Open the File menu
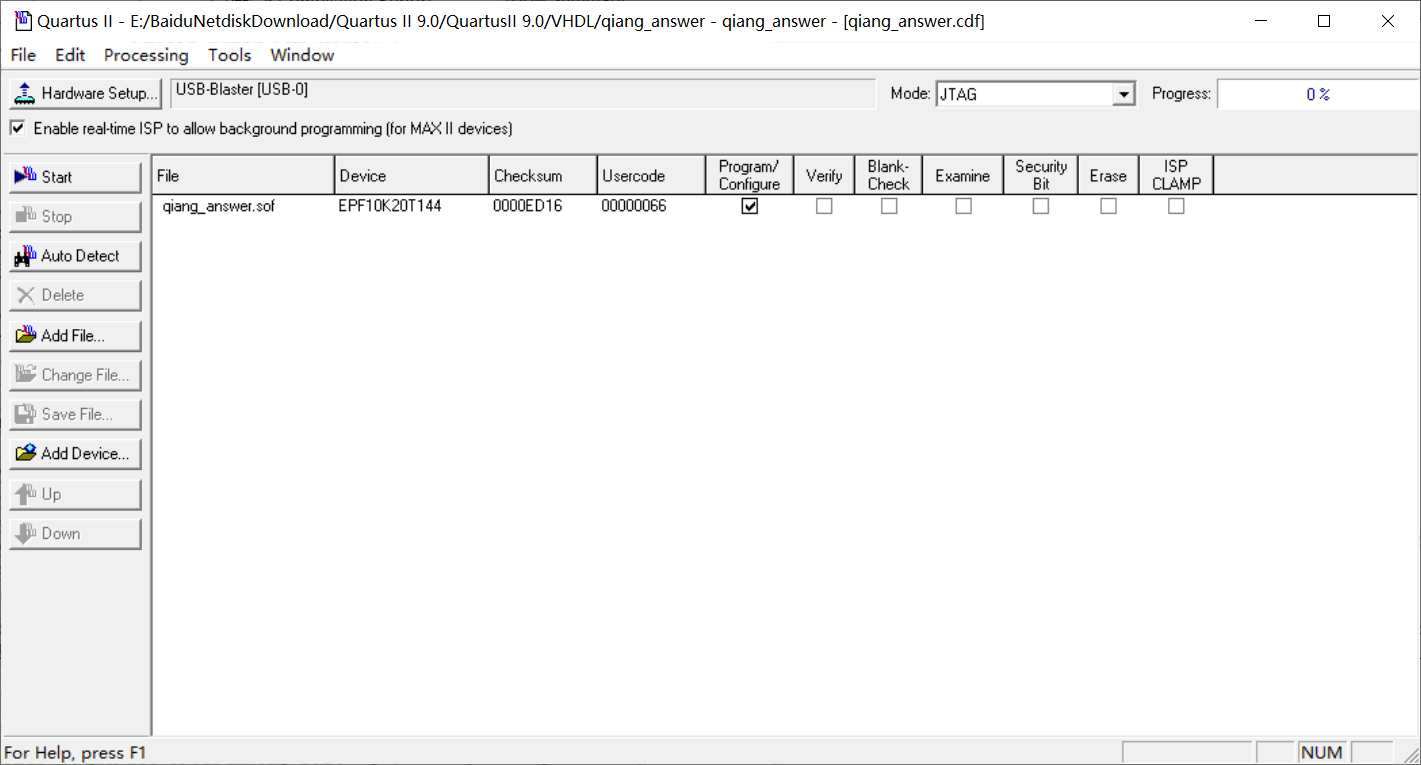The image size is (1421, 765). tap(23, 55)
